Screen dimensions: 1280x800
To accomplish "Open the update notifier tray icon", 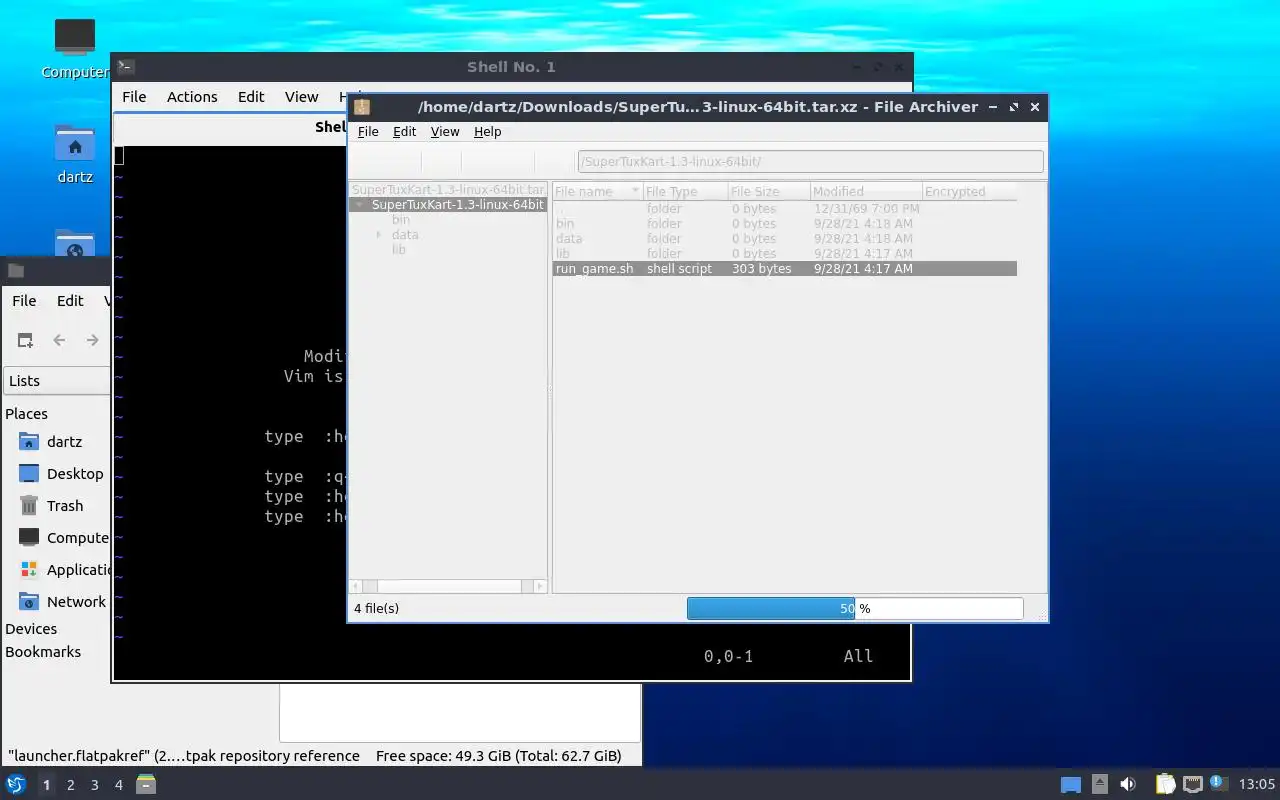I will [x=1217, y=783].
